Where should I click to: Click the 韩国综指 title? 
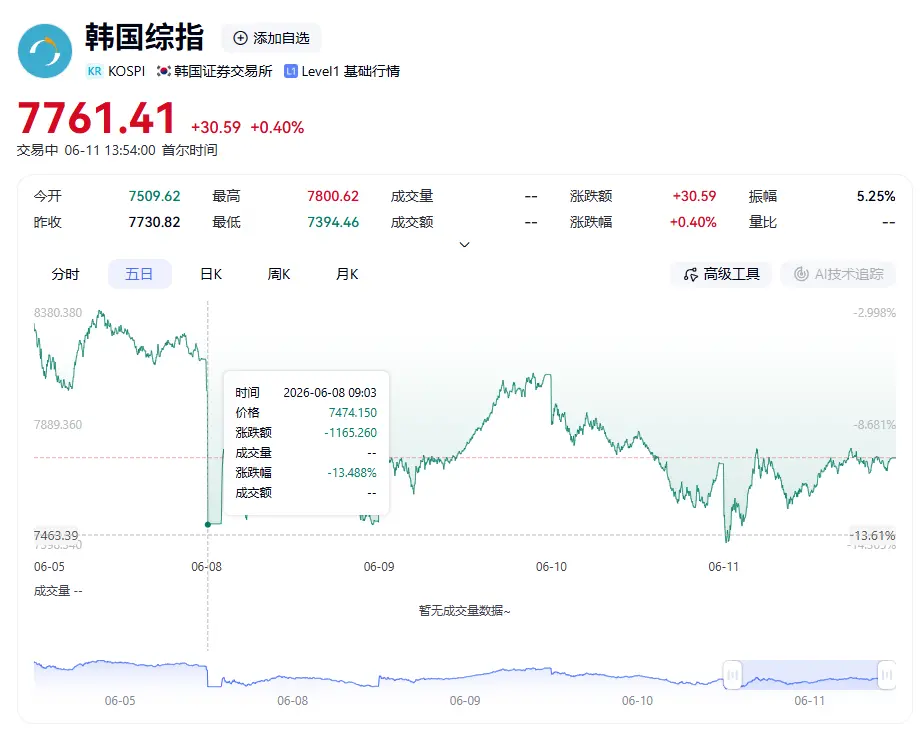pos(145,37)
